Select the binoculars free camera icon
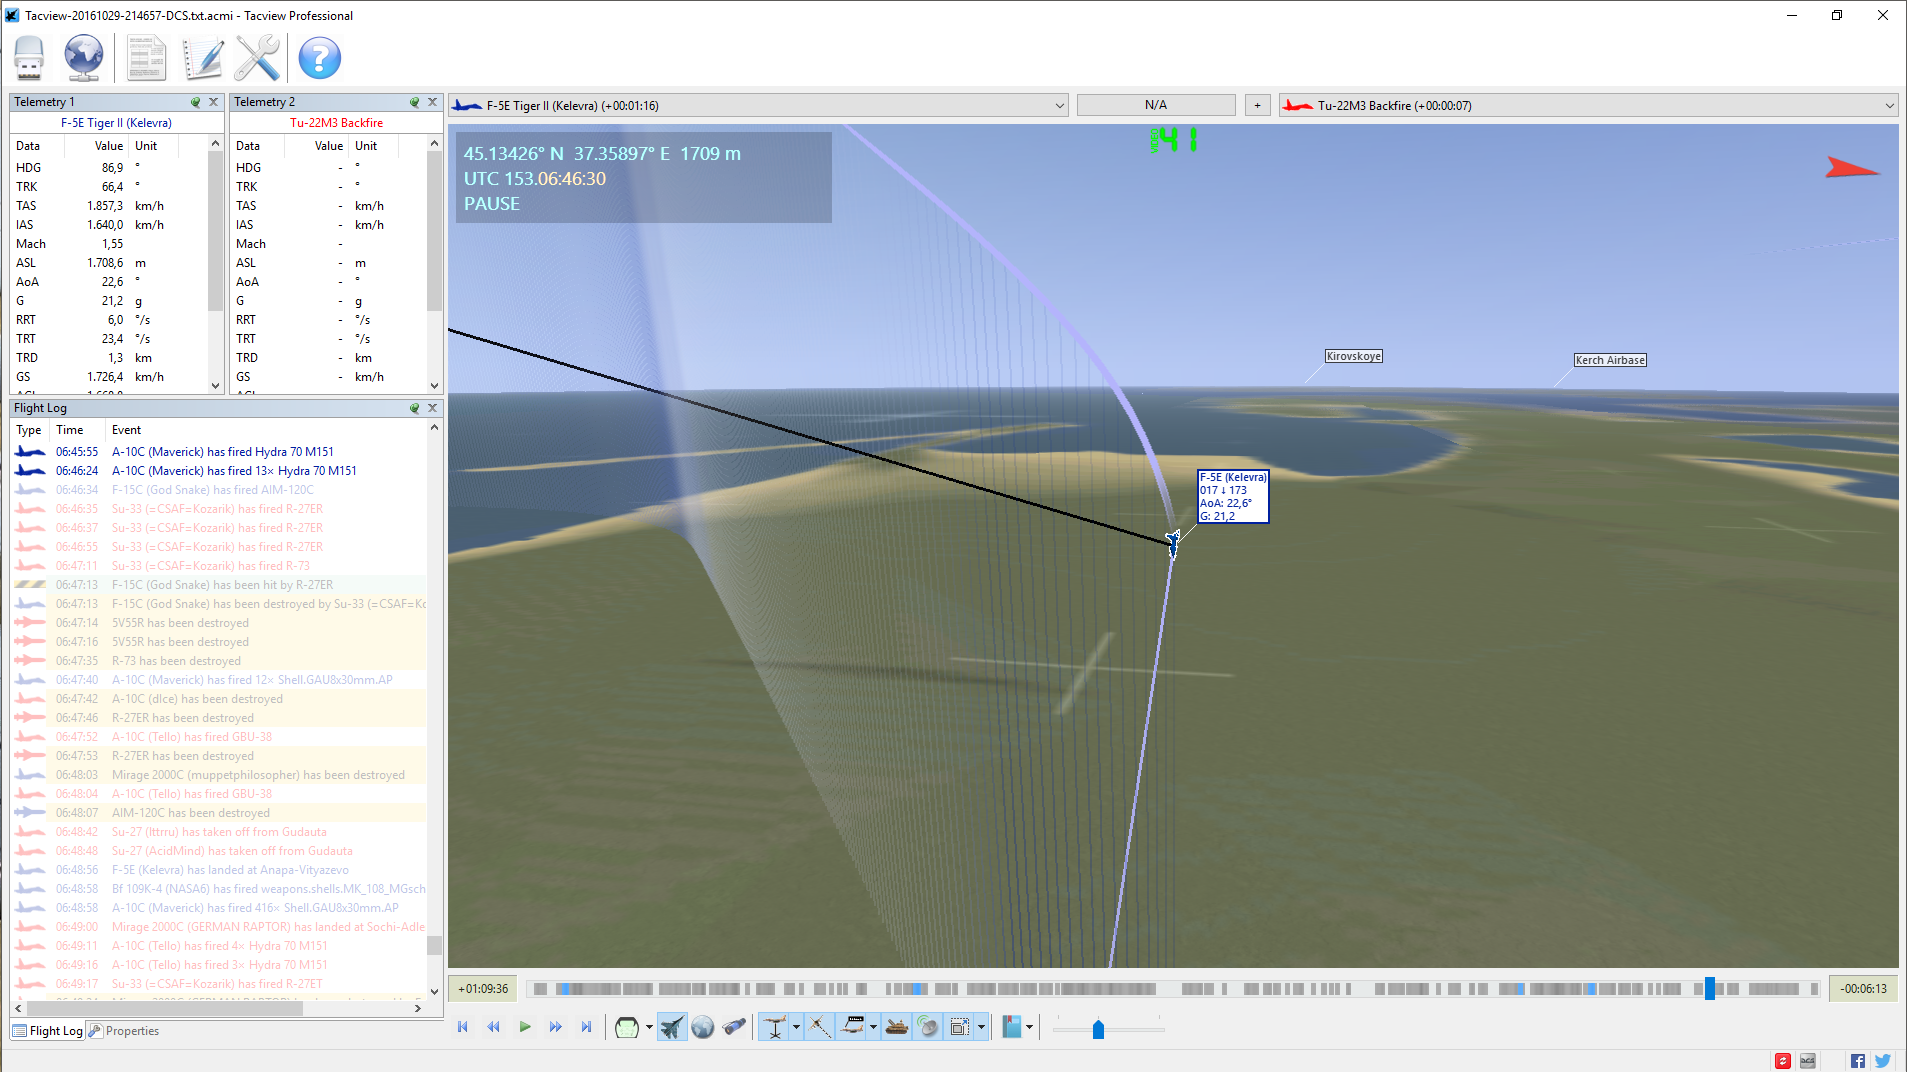The image size is (1907, 1072). 735,1027
